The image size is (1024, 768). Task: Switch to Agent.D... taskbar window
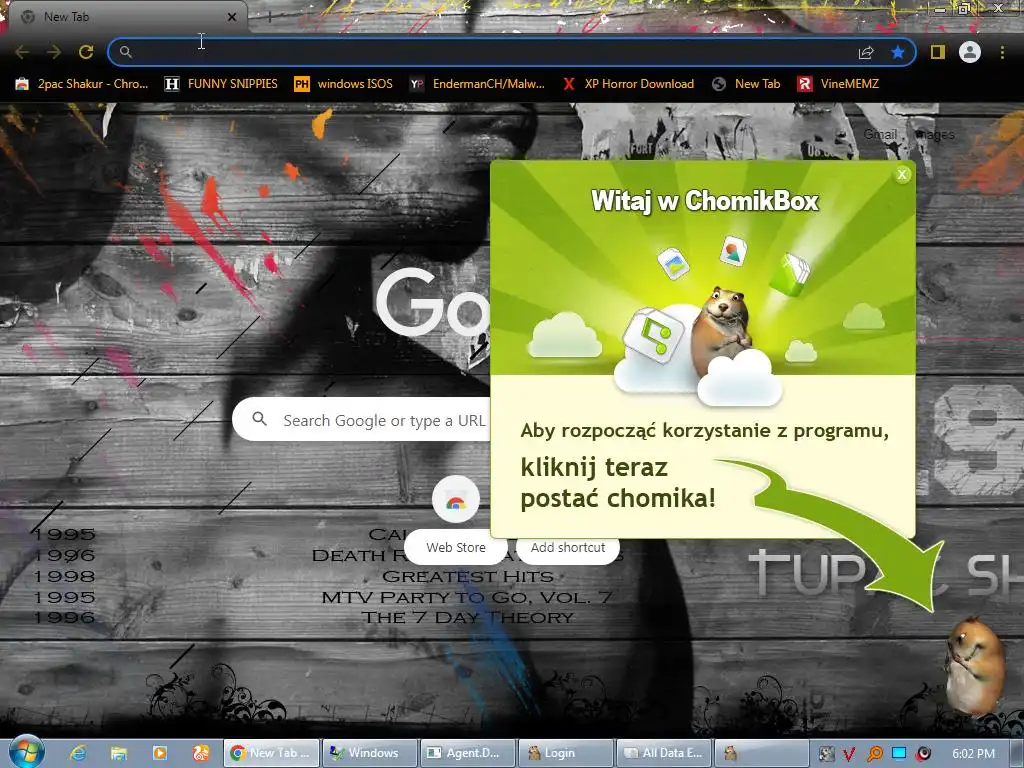coord(468,753)
